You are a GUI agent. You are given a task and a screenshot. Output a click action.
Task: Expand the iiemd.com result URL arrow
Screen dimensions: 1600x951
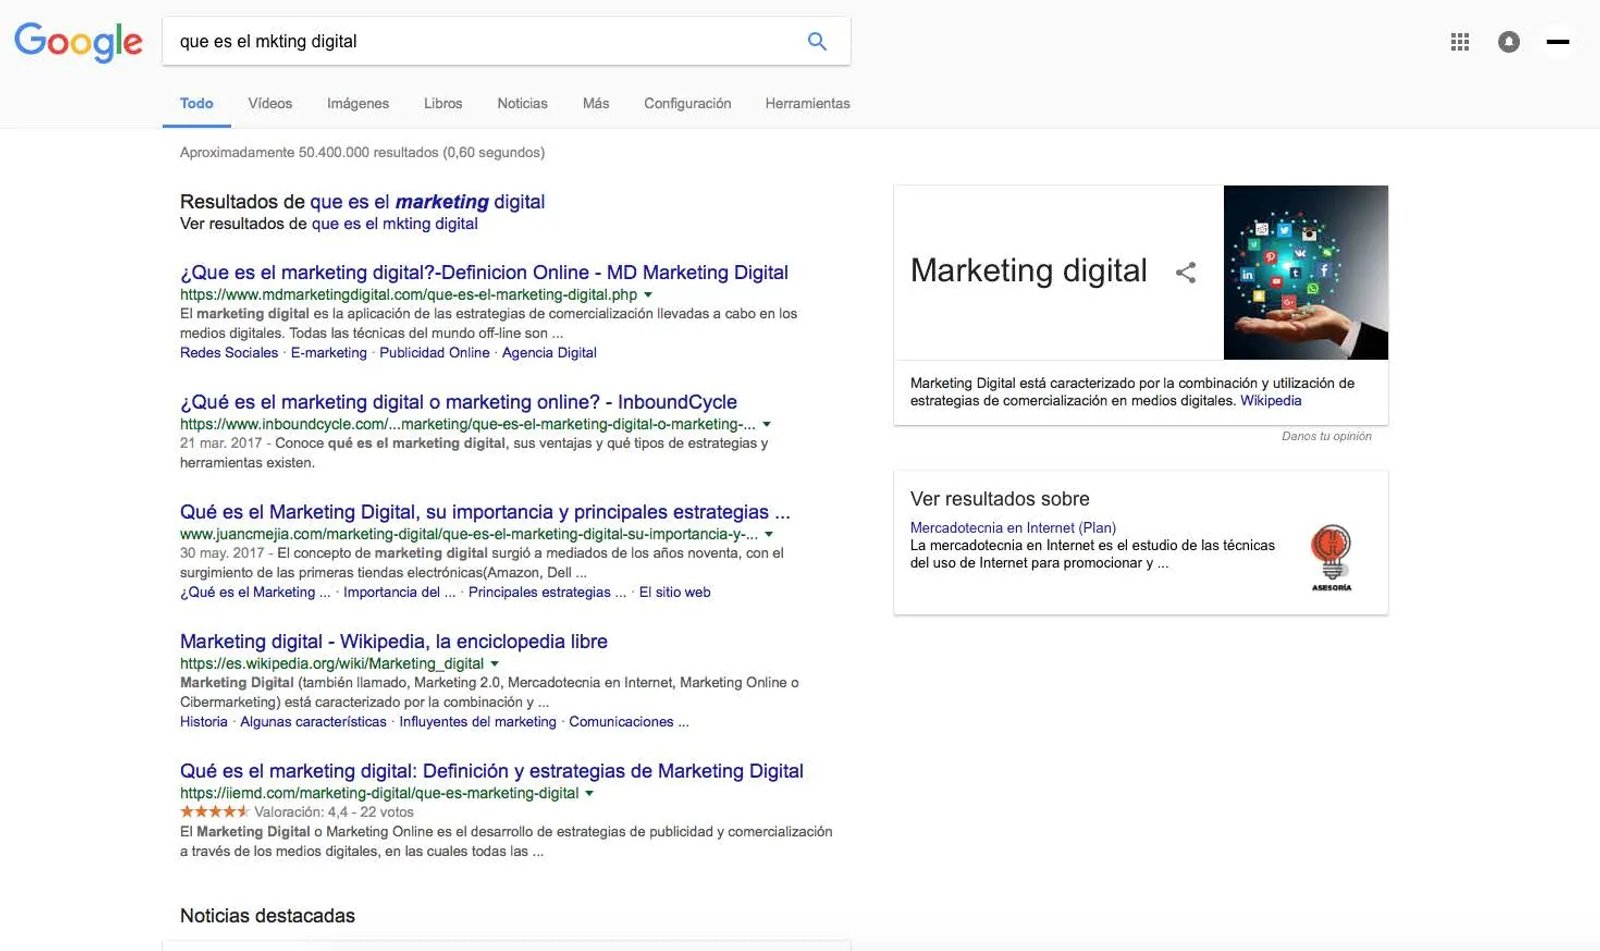(589, 794)
